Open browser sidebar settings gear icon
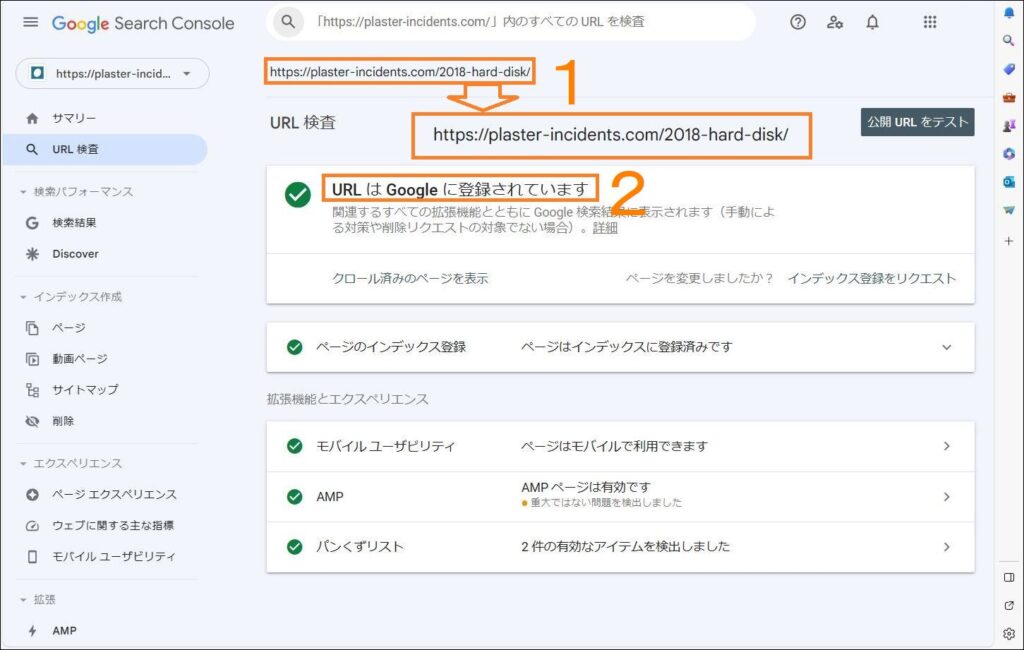Image resolution: width=1024 pixels, height=650 pixels. point(1009,634)
